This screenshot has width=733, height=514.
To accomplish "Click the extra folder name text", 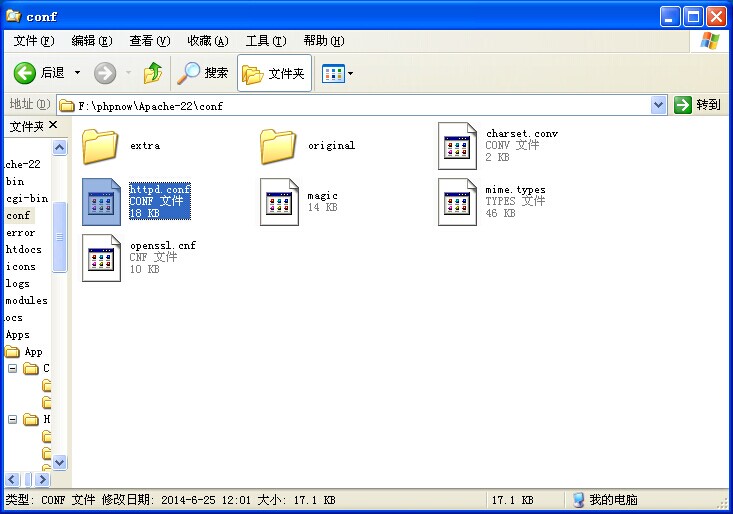I will (145, 146).
